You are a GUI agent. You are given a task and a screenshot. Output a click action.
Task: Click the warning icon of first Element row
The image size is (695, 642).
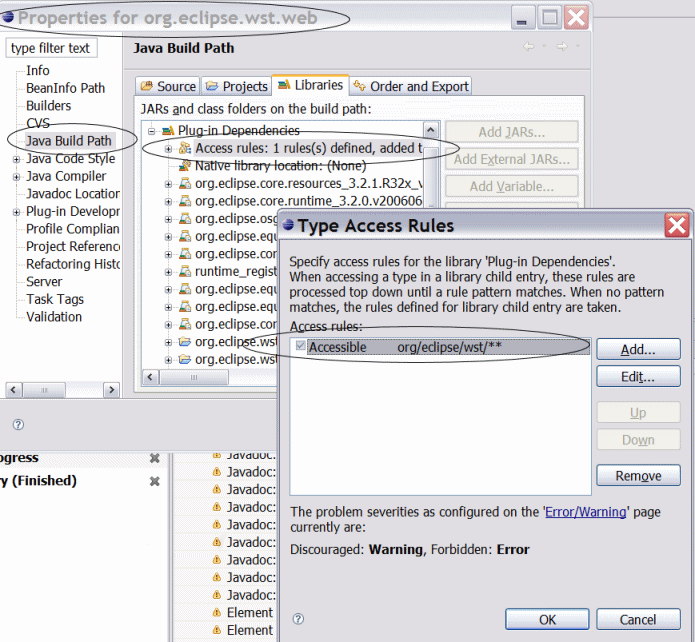click(217, 612)
